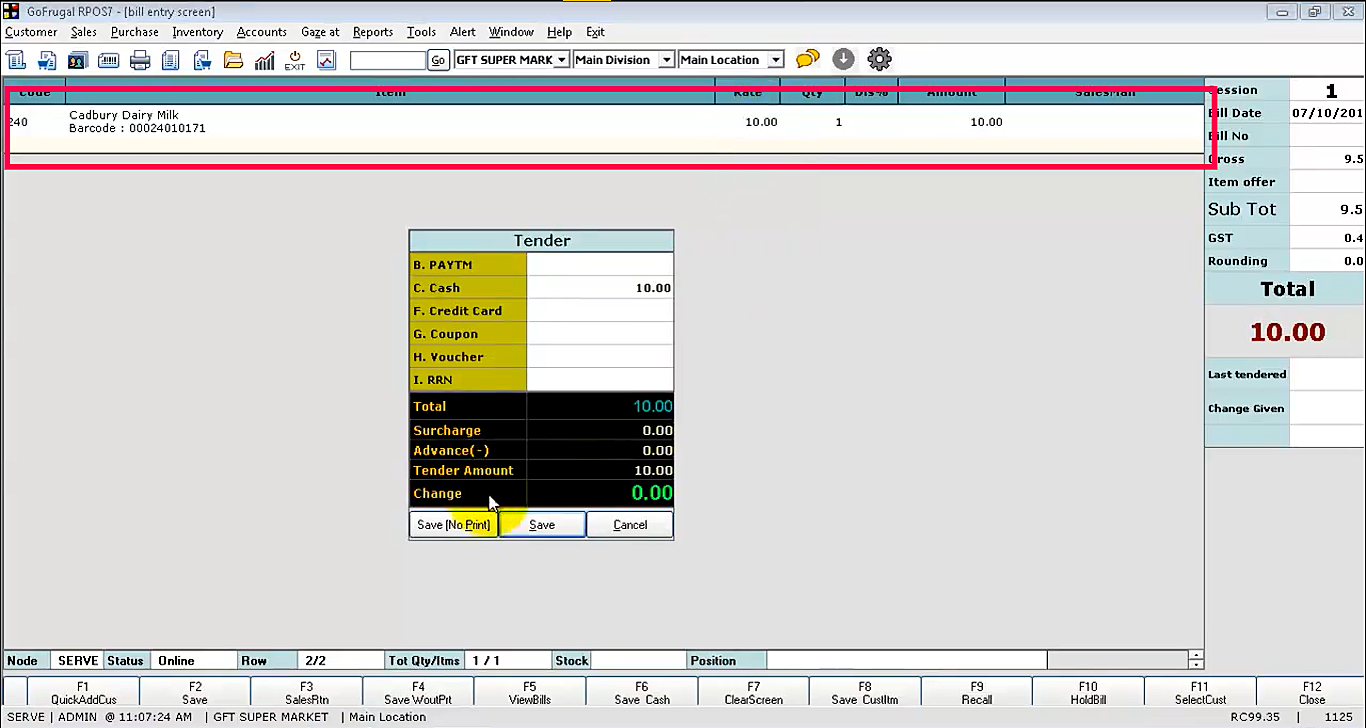
Task: Open the Help menu
Action: [560, 32]
